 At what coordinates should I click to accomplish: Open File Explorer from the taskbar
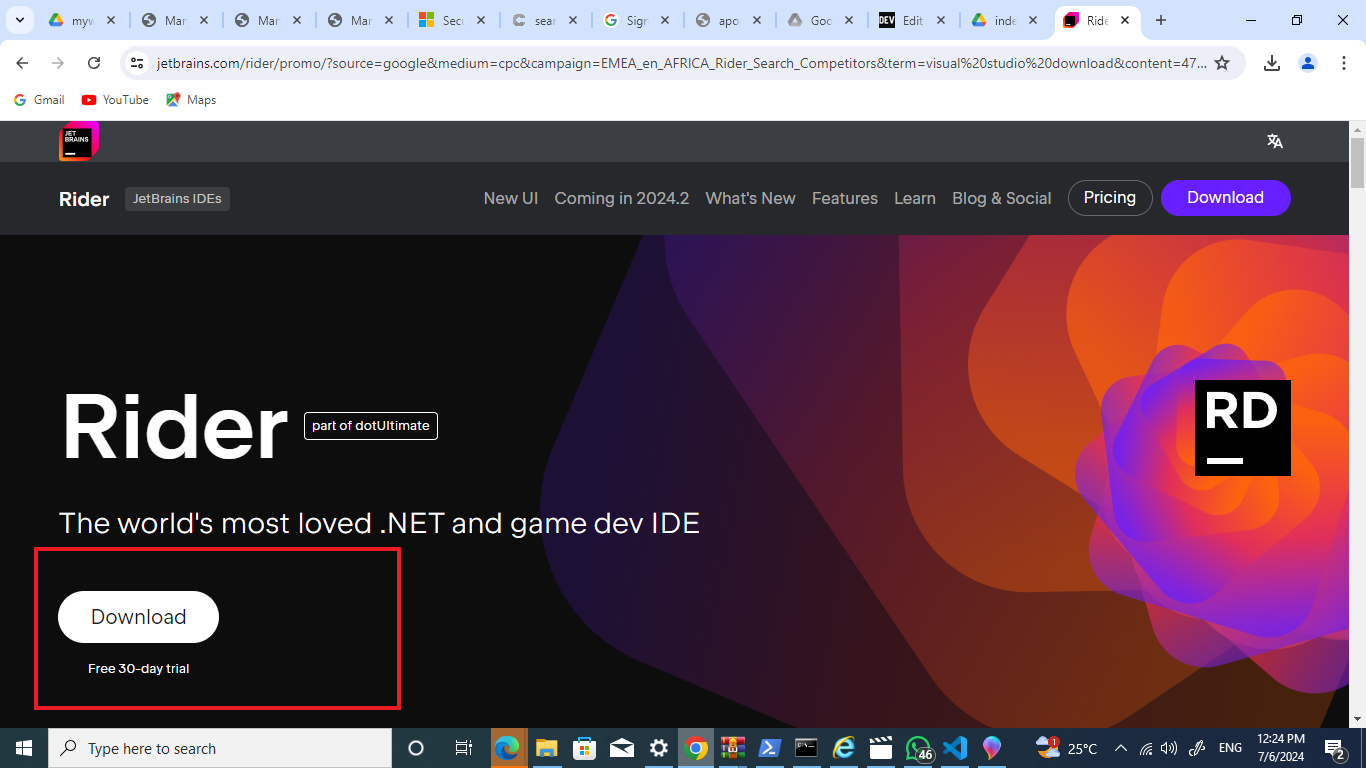tap(546, 748)
